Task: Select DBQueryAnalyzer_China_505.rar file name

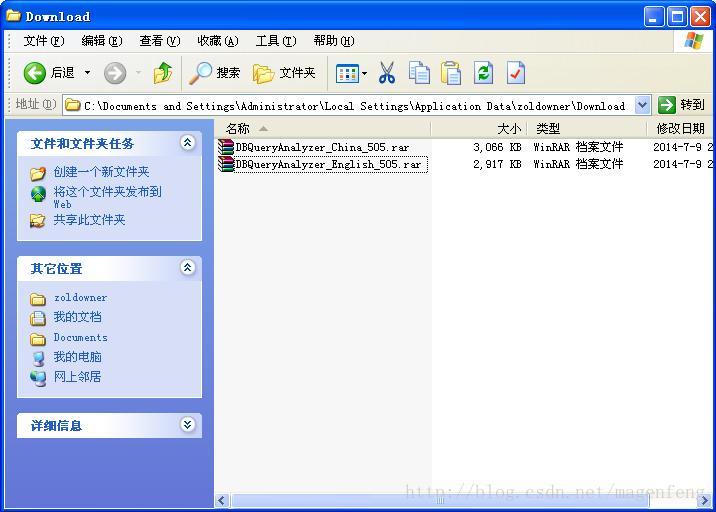Action: [x=322, y=147]
